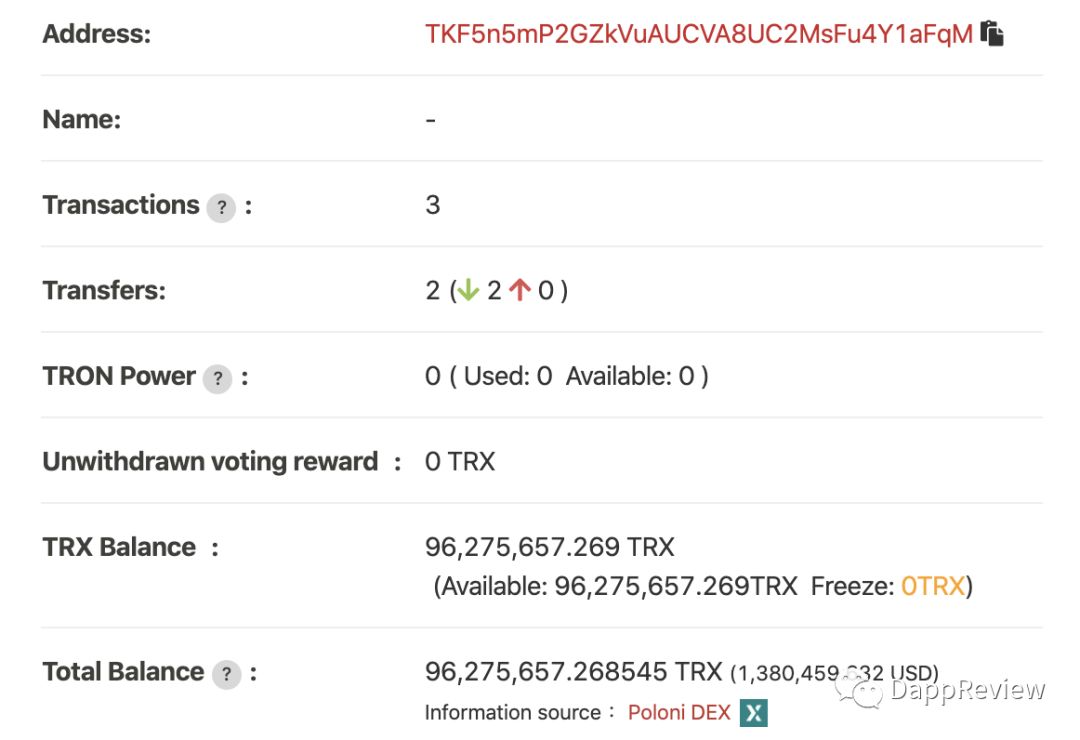Click the WeChat DappReview watermark icon

tap(858, 689)
